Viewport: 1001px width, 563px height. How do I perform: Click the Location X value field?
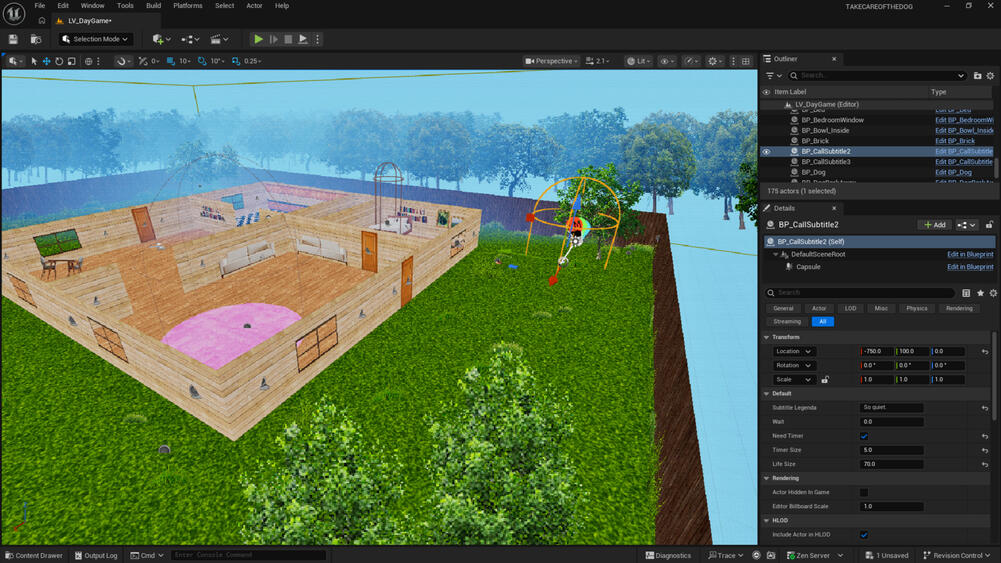(876, 352)
